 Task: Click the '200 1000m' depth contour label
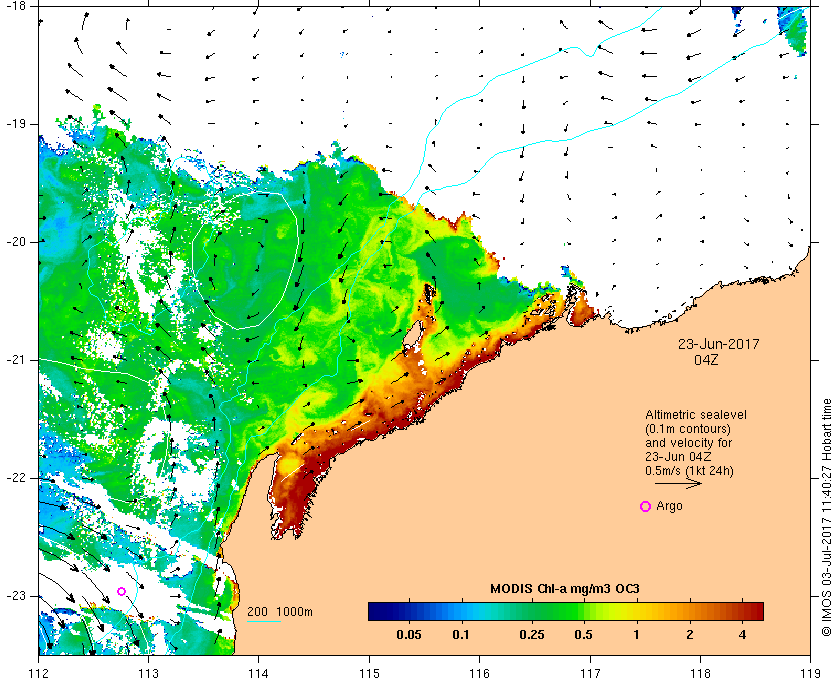click(280, 612)
